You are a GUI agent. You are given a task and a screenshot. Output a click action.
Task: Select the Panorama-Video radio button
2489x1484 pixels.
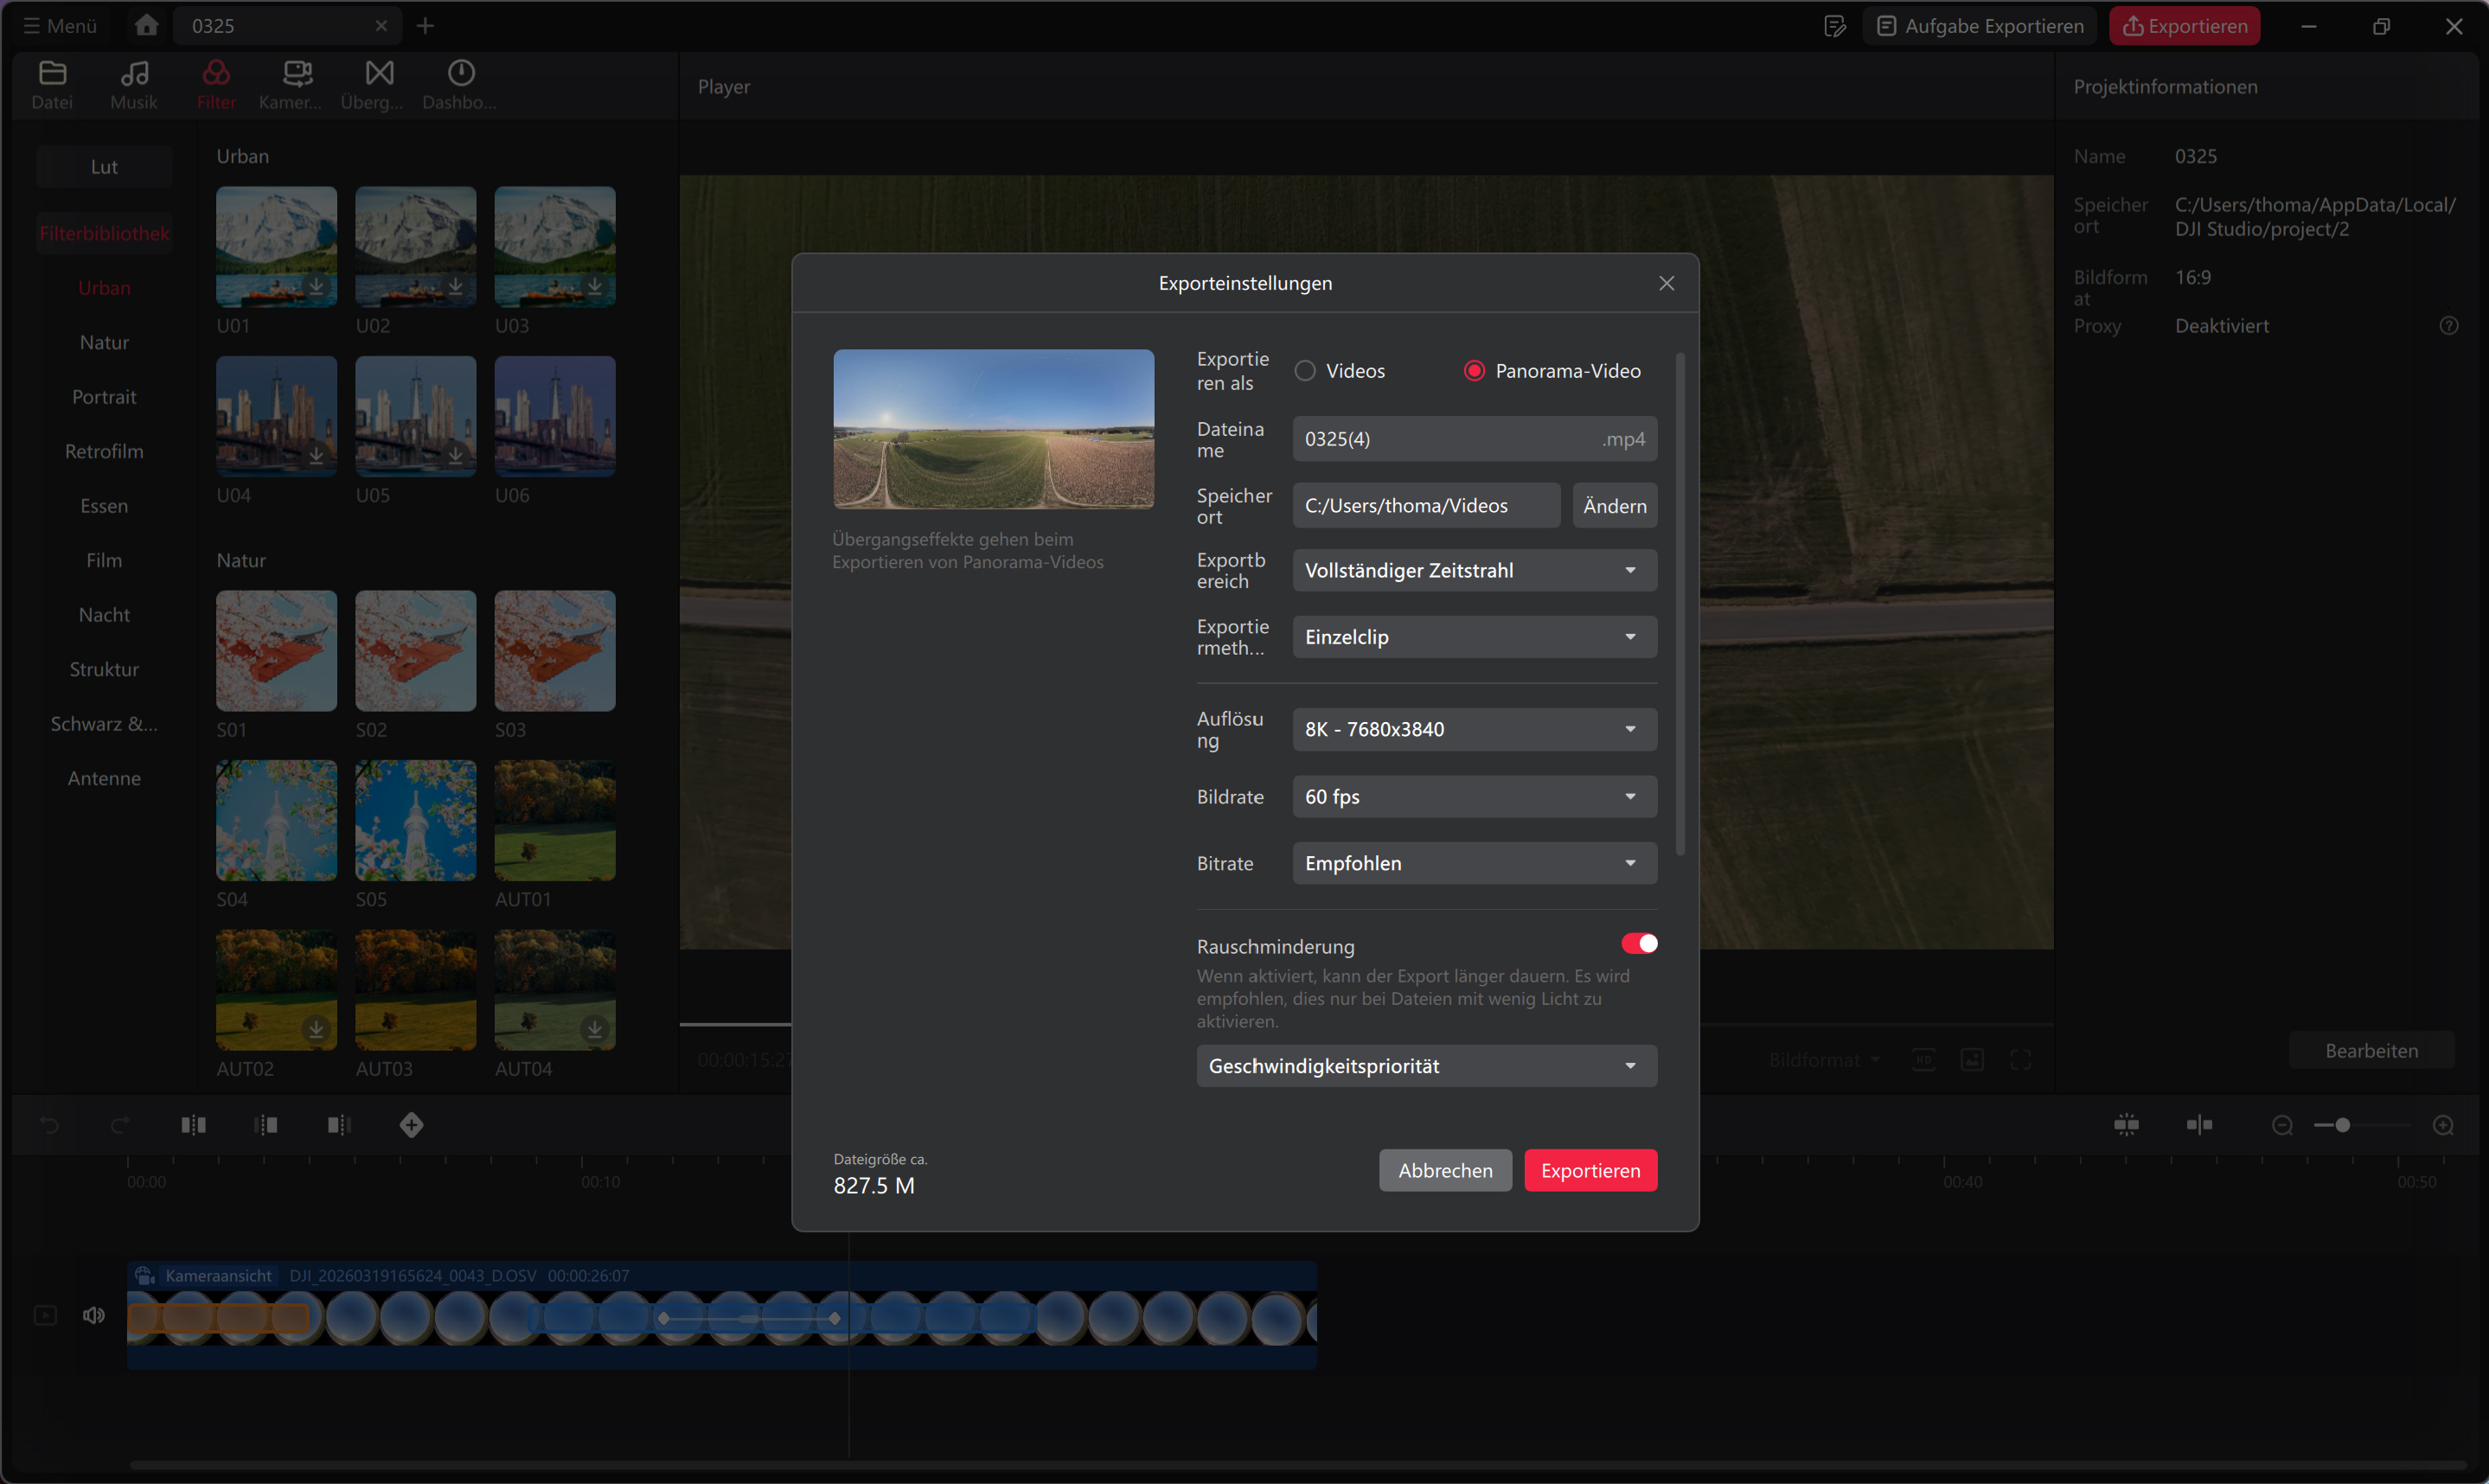[1474, 371]
